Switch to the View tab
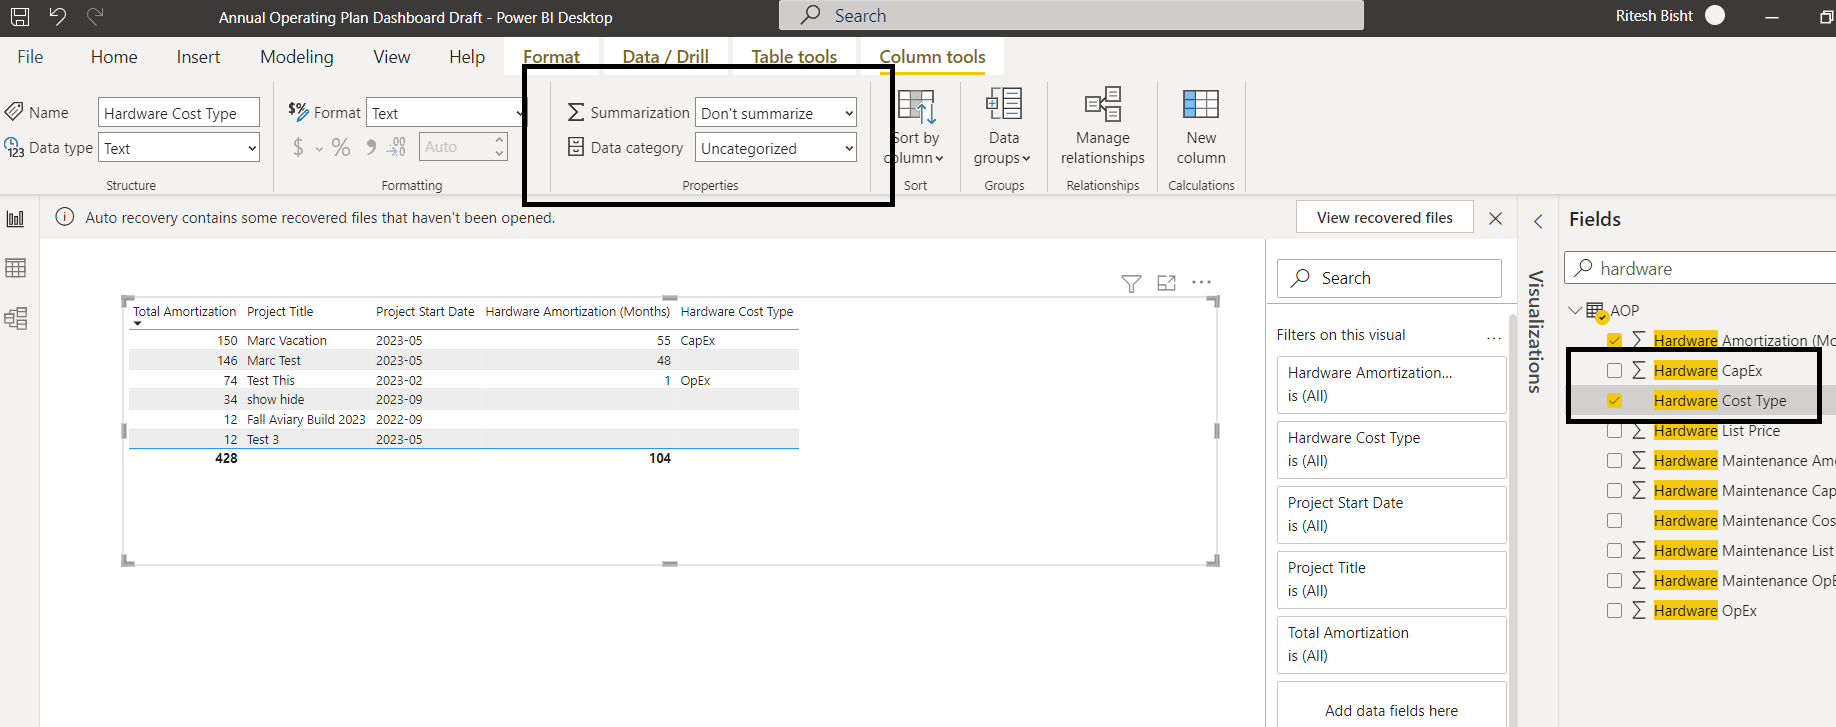Viewport: 1836px width, 727px height. pyautogui.click(x=392, y=57)
